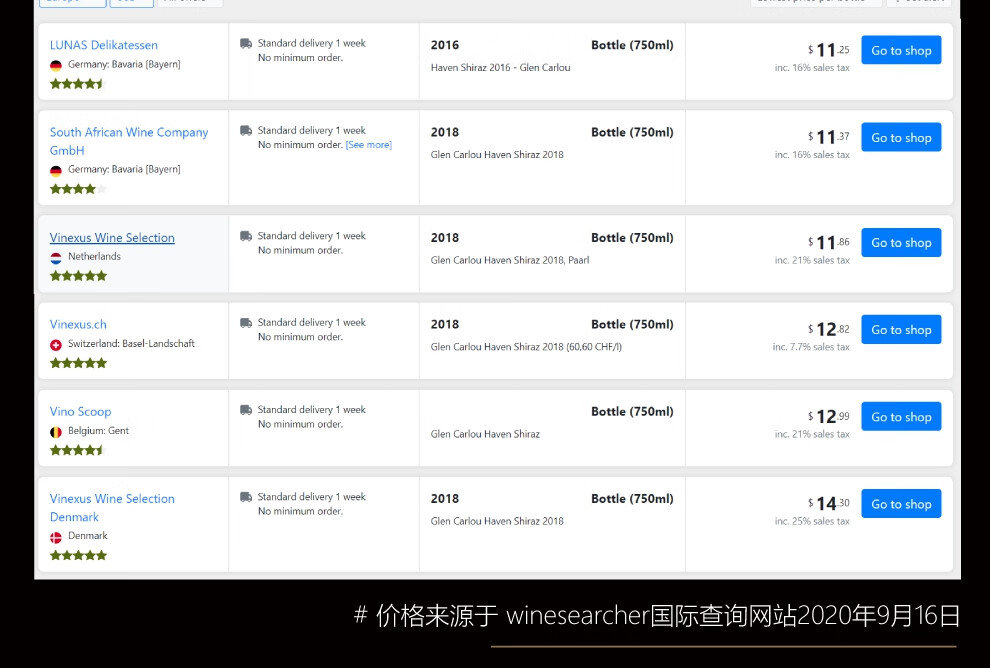Click delivery truck icon in Vinexus Netherlands row
The height and width of the screenshot is (668, 990).
pos(246,236)
